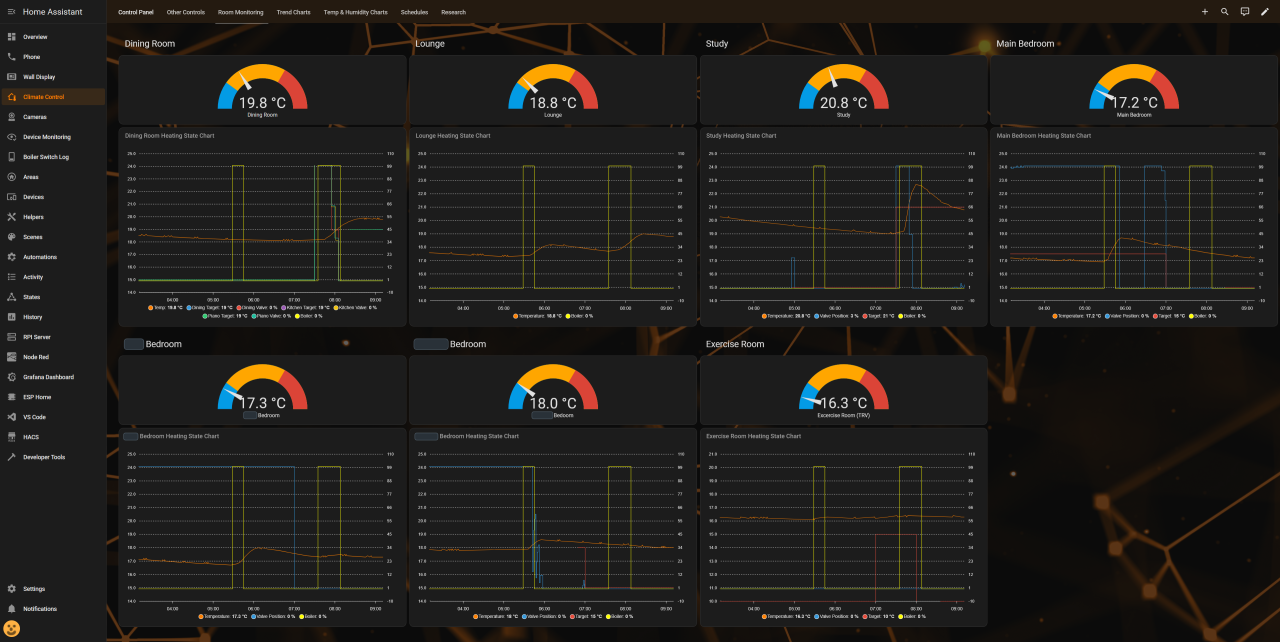Collapse the sidebar with the hamburger menu

(12, 11)
